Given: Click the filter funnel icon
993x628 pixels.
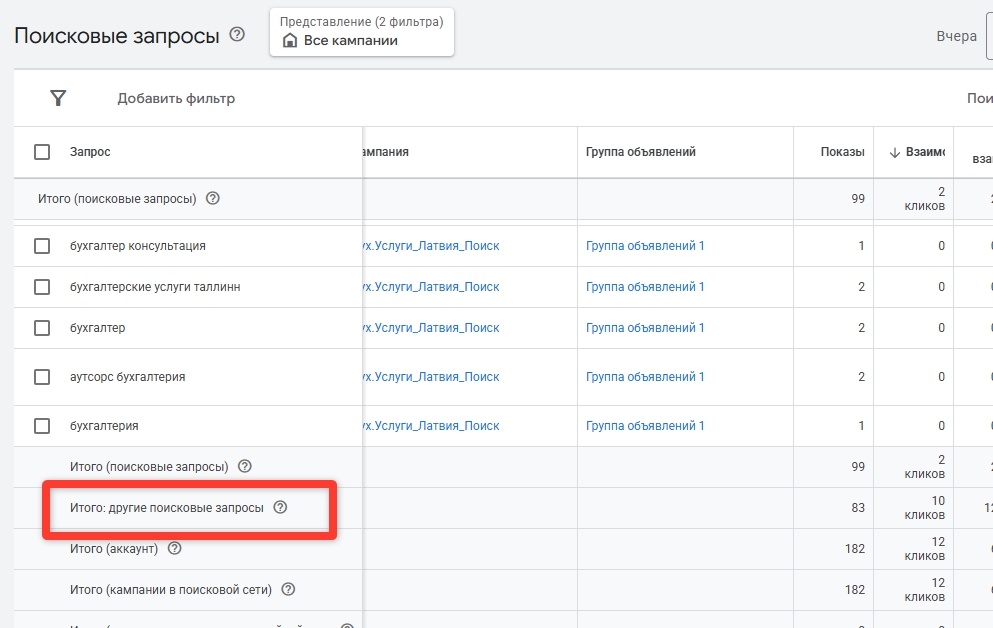Looking at the screenshot, I should pos(58,98).
